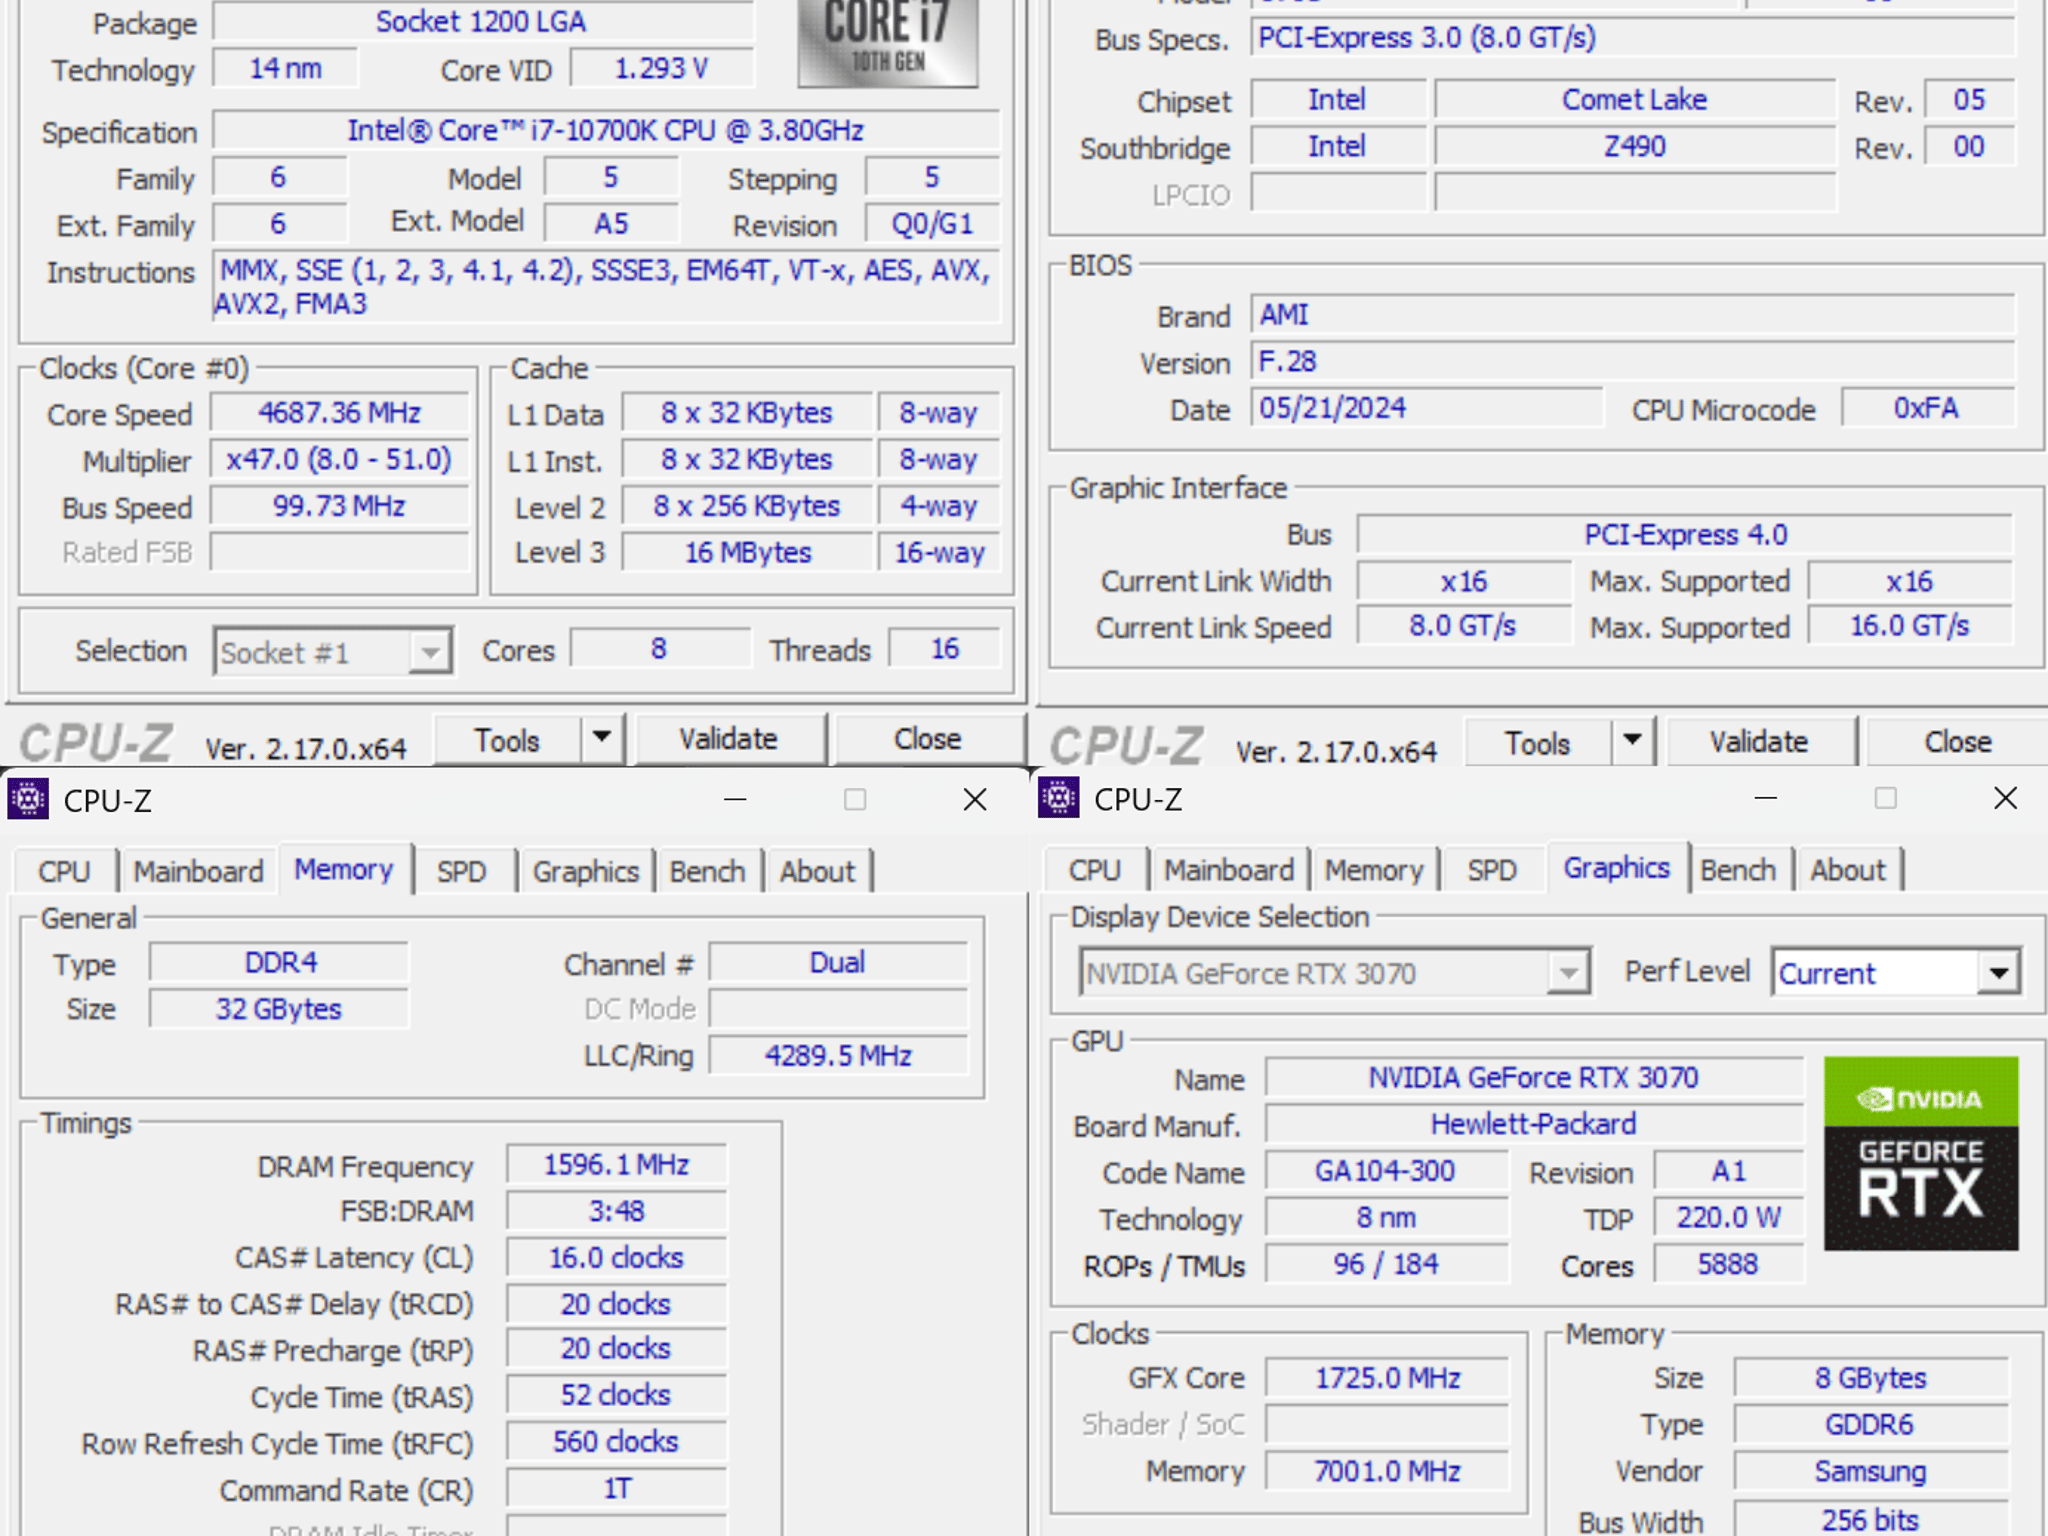Click the GFX Core 1725.0 MHz value
Screen dimensions: 2048x1536
[x=1388, y=1378]
